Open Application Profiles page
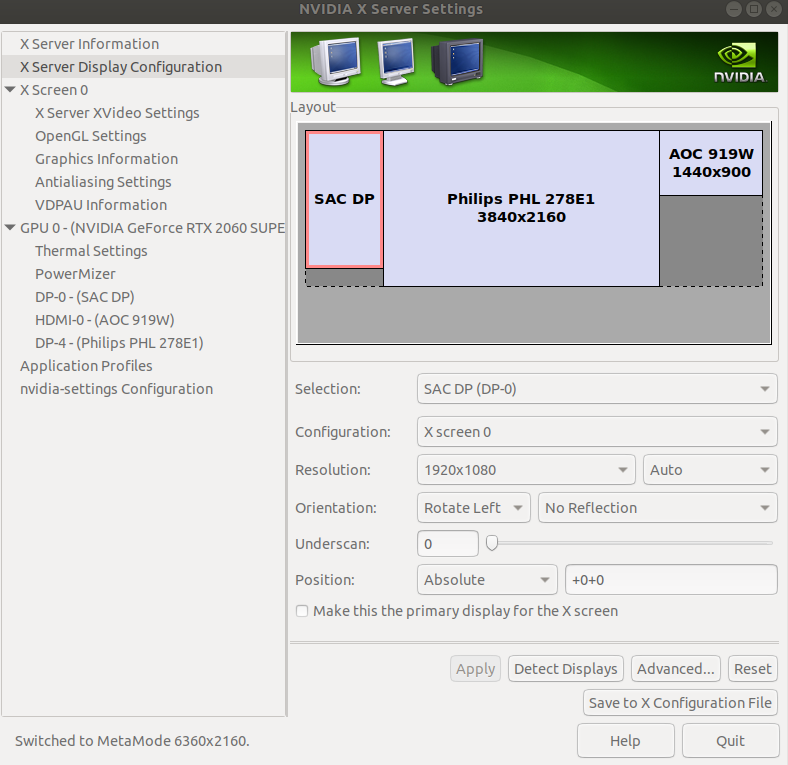This screenshot has height=765, width=788. pyautogui.click(x=86, y=366)
